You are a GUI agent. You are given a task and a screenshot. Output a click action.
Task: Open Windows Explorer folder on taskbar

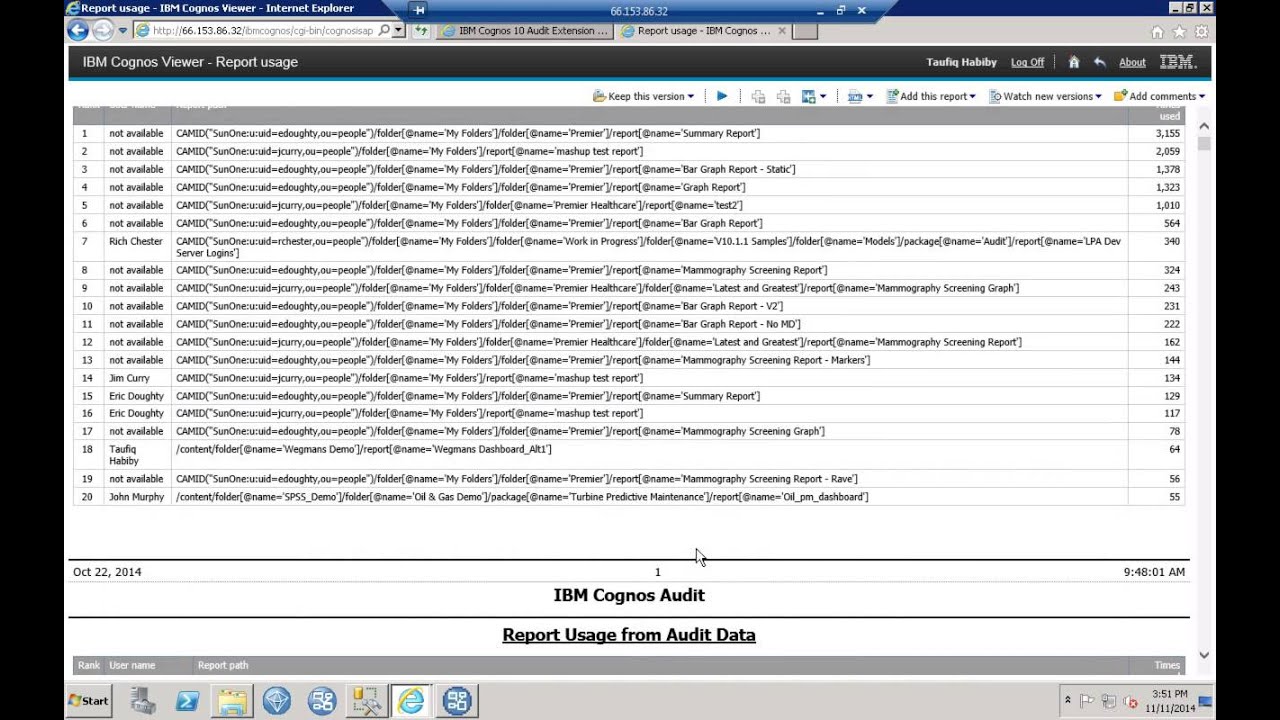pos(232,700)
